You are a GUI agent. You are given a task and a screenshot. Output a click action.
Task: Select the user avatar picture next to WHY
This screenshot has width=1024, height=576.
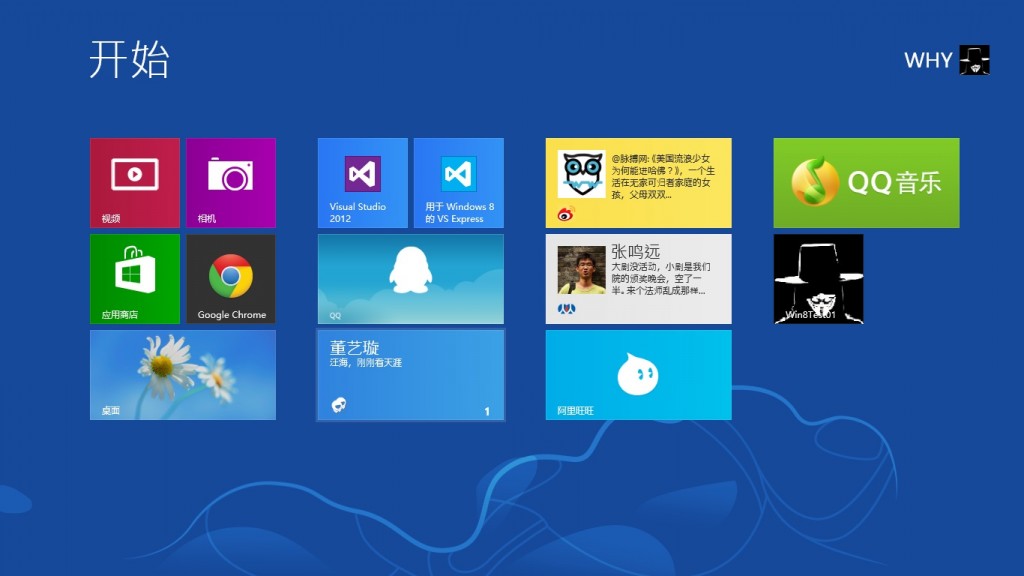click(x=975, y=60)
